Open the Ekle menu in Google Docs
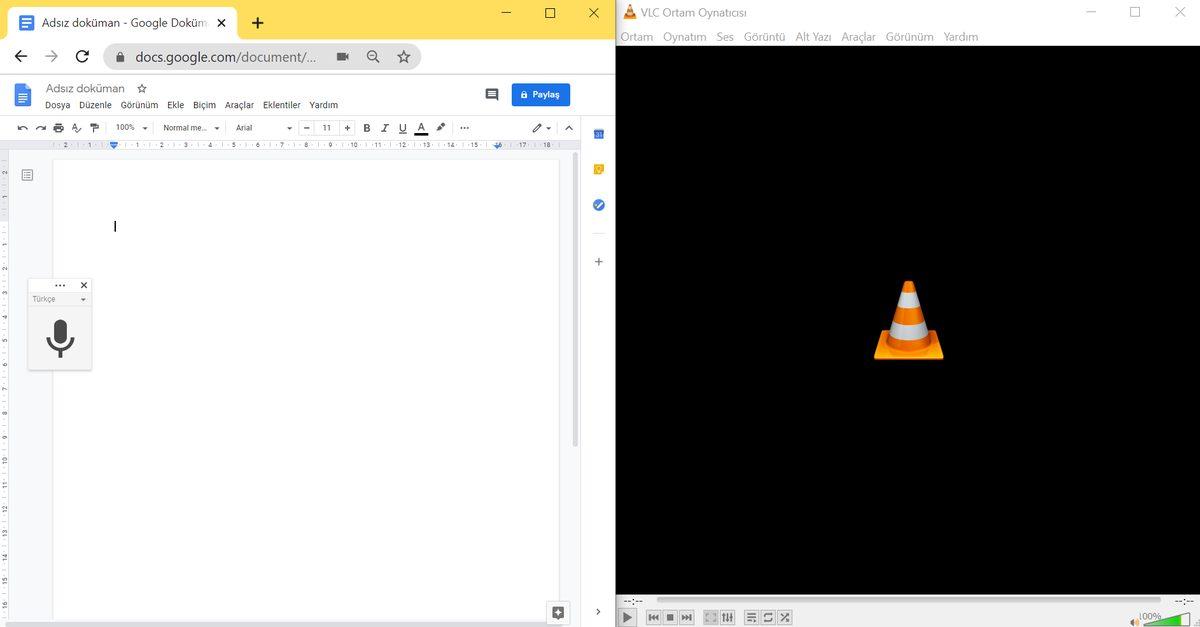The image size is (1200, 627). pyautogui.click(x=175, y=104)
